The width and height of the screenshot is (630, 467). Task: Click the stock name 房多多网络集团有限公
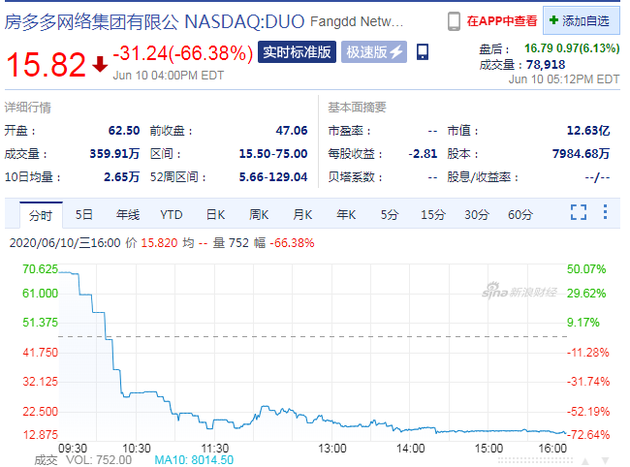coord(92,22)
